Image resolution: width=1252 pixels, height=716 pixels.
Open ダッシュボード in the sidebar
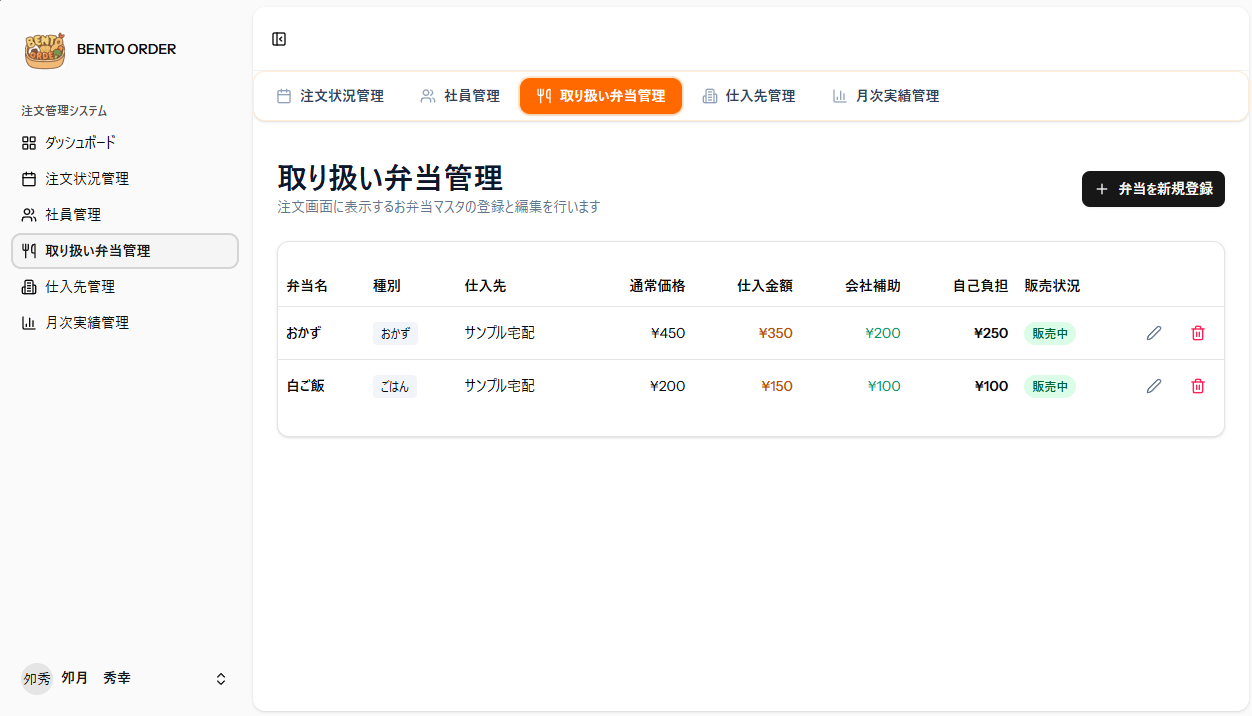point(125,143)
